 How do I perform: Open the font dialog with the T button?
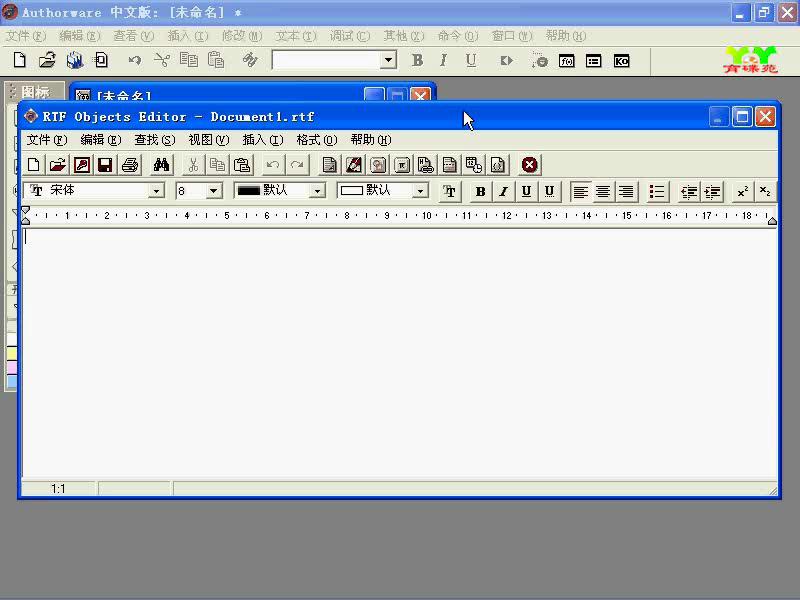[449, 192]
